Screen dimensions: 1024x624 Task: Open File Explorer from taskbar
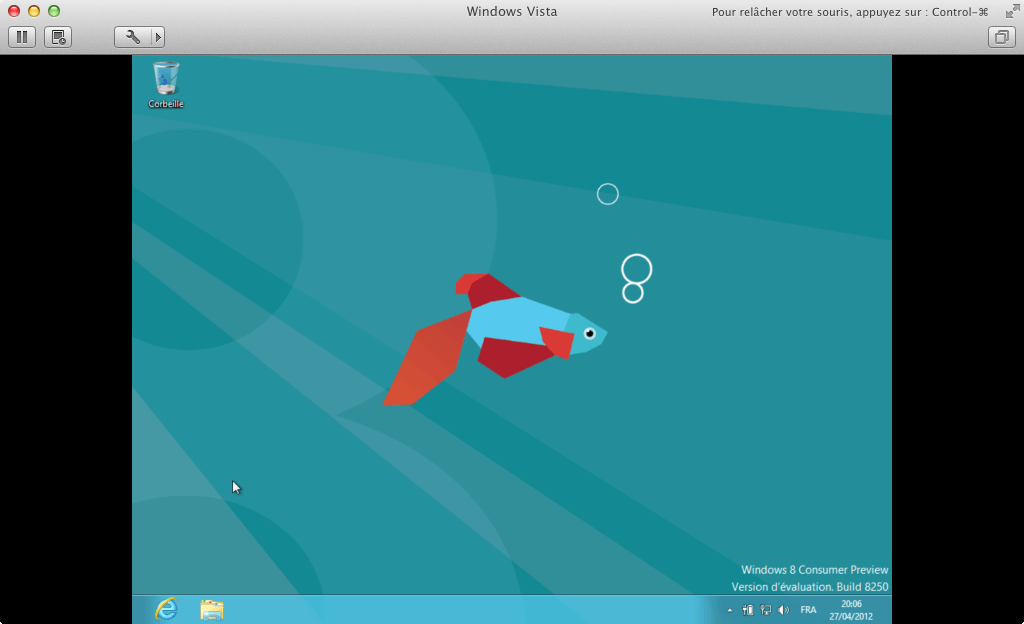pos(212,610)
